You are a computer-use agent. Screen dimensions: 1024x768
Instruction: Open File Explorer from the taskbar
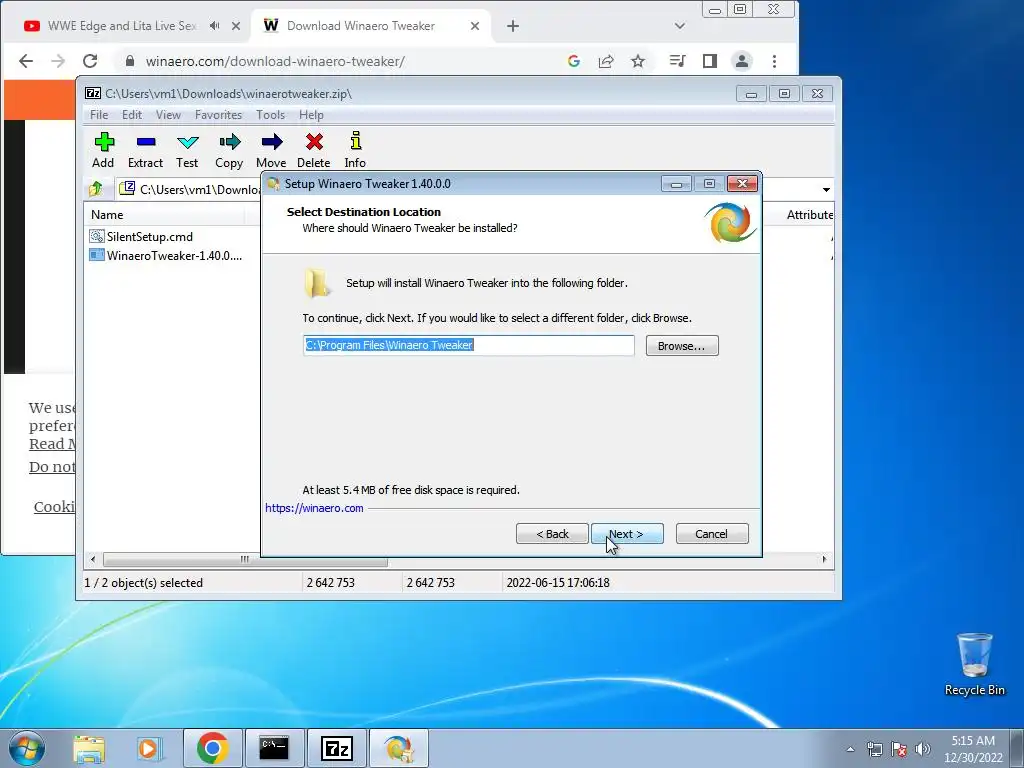coord(89,748)
